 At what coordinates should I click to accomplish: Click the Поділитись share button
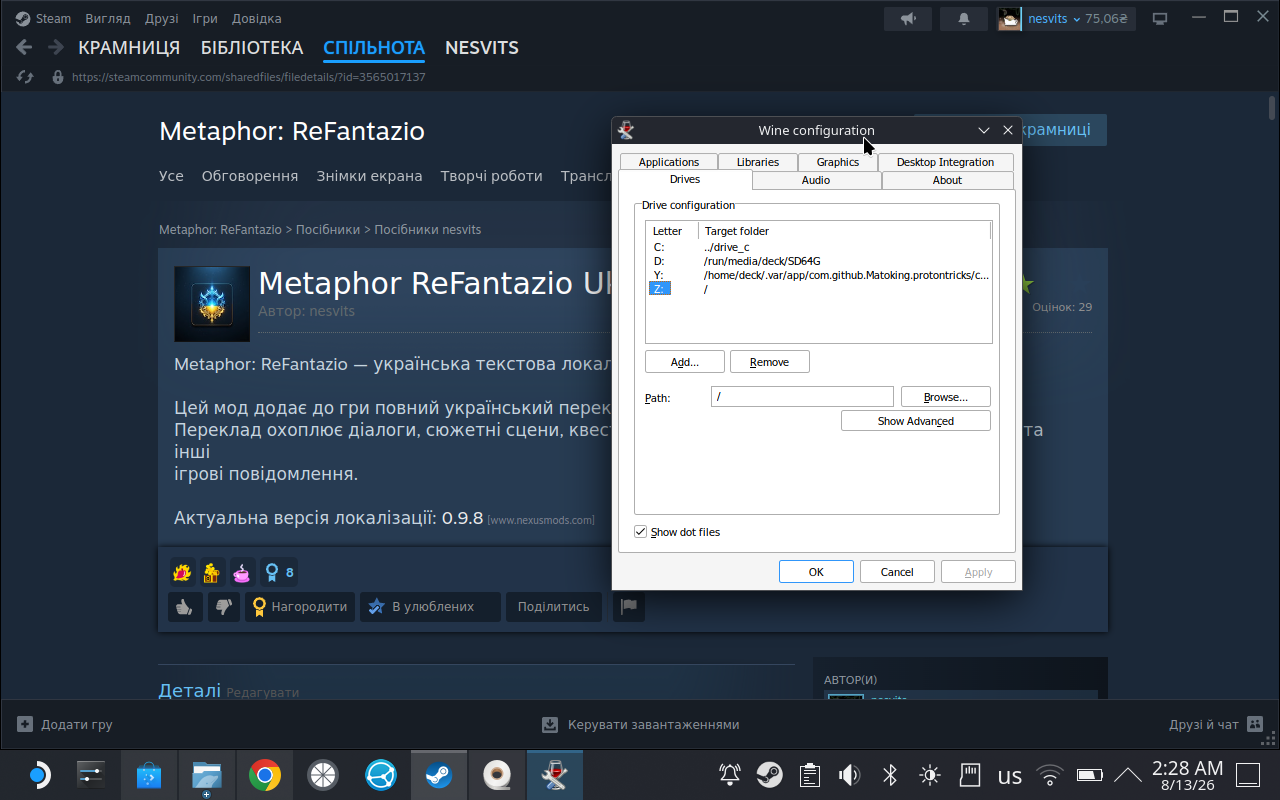point(554,607)
